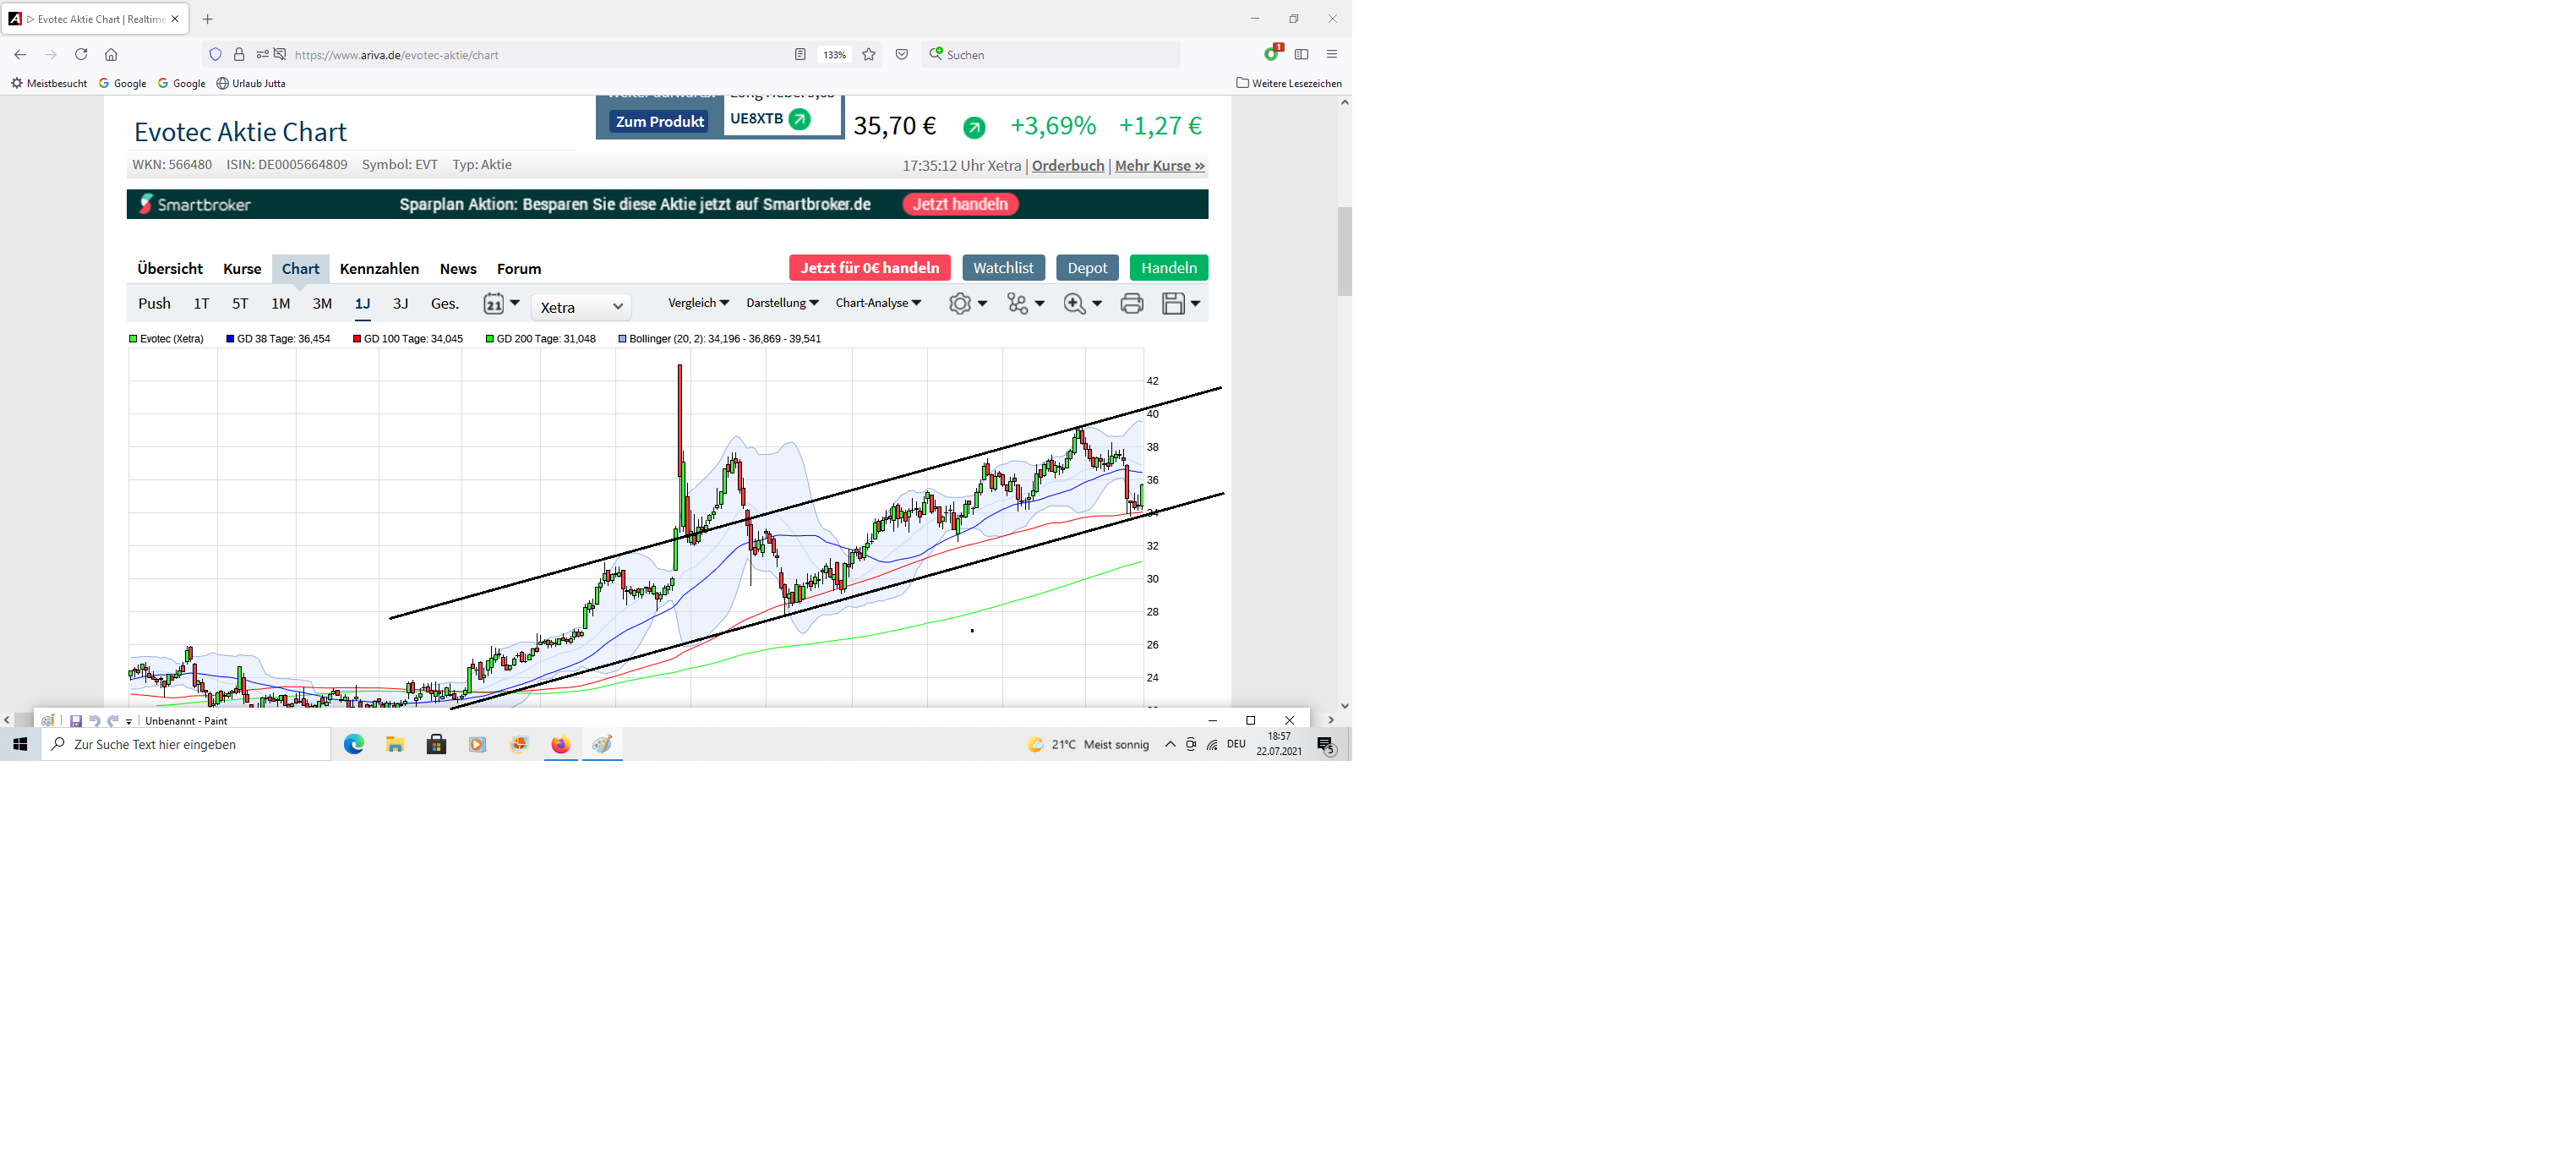
Task: Select the 3M time range
Action: tap(322, 304)
